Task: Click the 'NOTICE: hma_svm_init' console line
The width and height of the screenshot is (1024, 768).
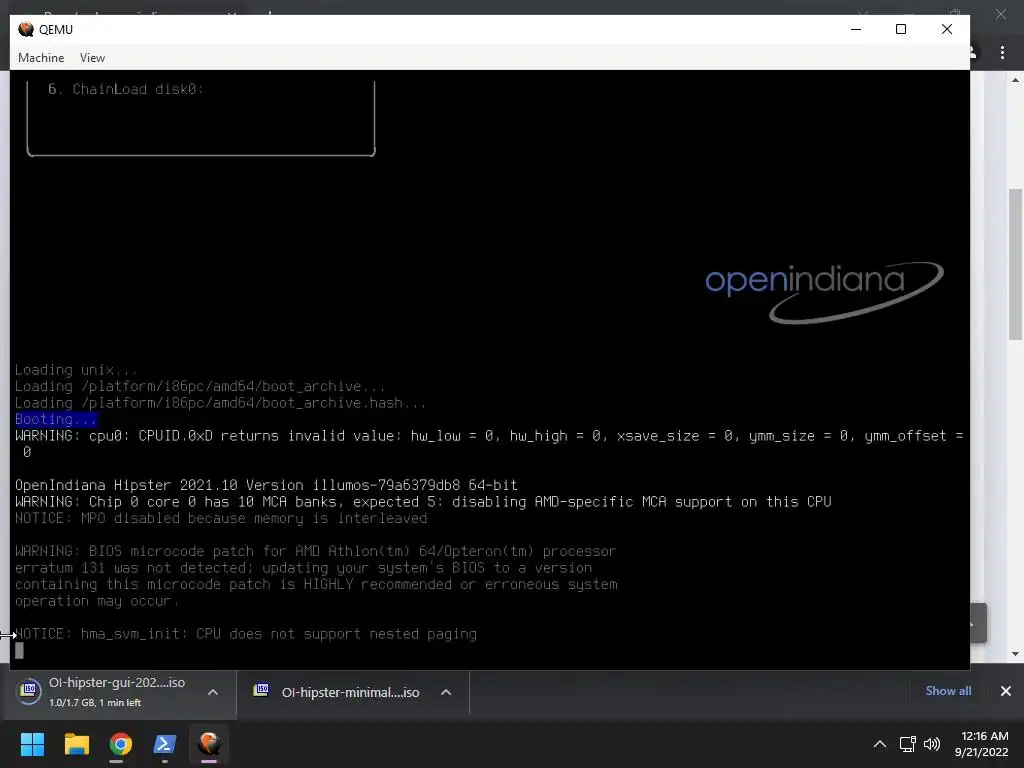Action: (x=246, y=634)
